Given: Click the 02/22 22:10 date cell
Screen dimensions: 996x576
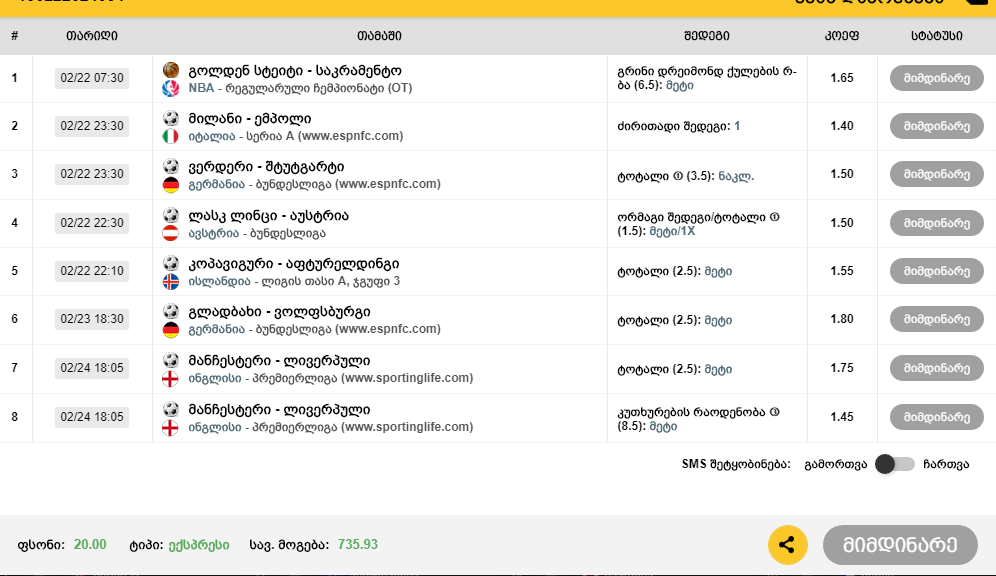Looking at the screenshot, I should click(x=92, y=271).
